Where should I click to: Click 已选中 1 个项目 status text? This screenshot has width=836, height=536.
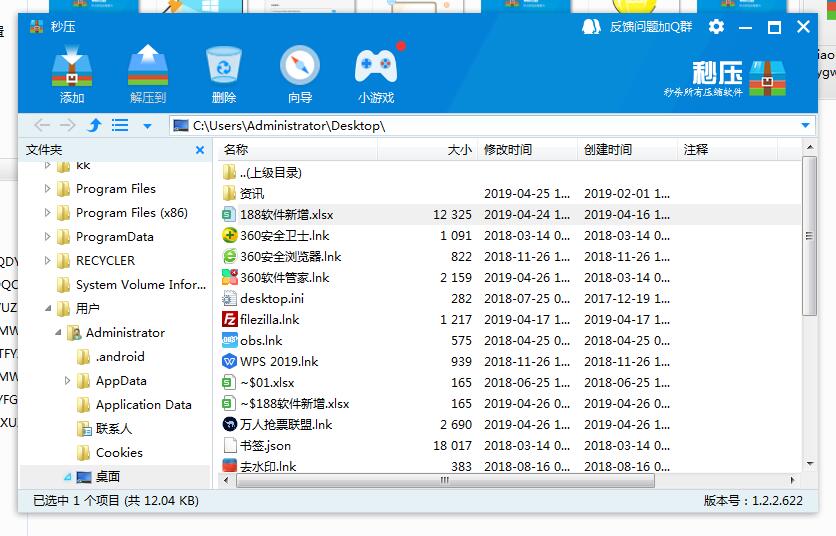116,501
